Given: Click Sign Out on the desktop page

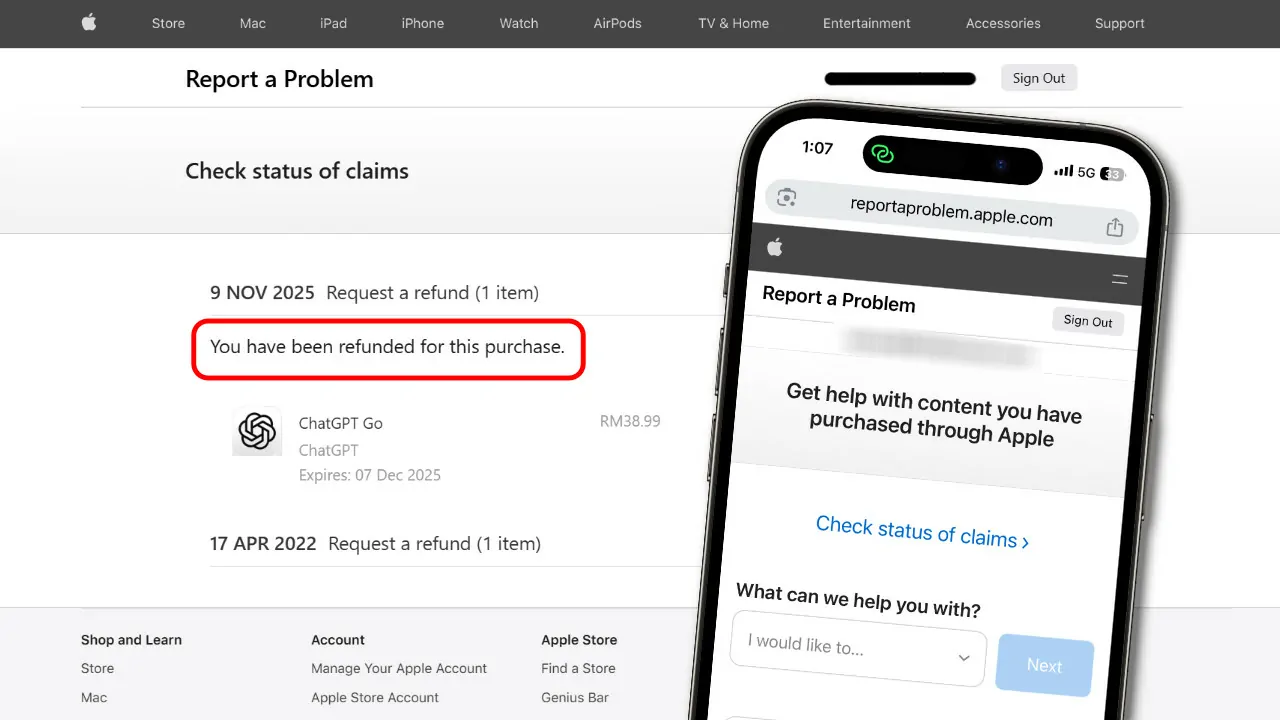Looking at the screenshot, I should [1038, 77].
